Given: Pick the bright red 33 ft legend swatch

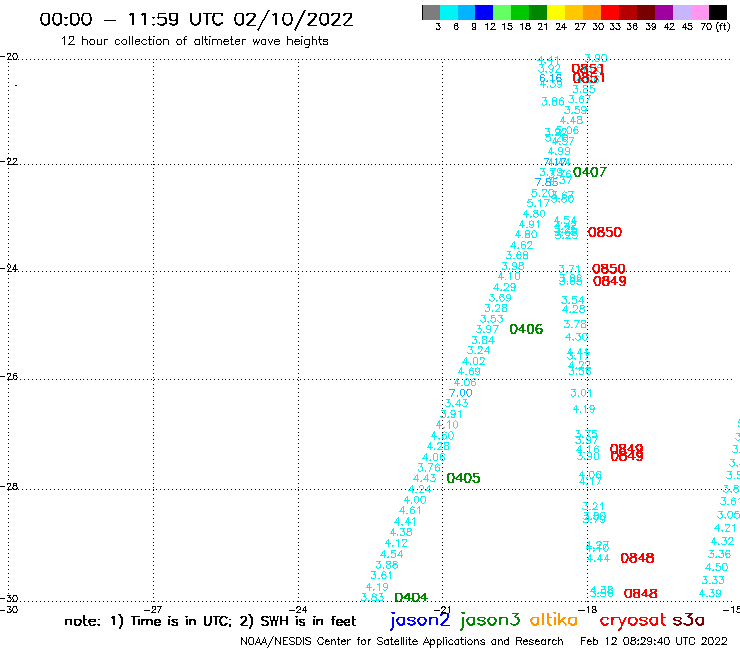Looking at the screenshot, I should (610, 12).
